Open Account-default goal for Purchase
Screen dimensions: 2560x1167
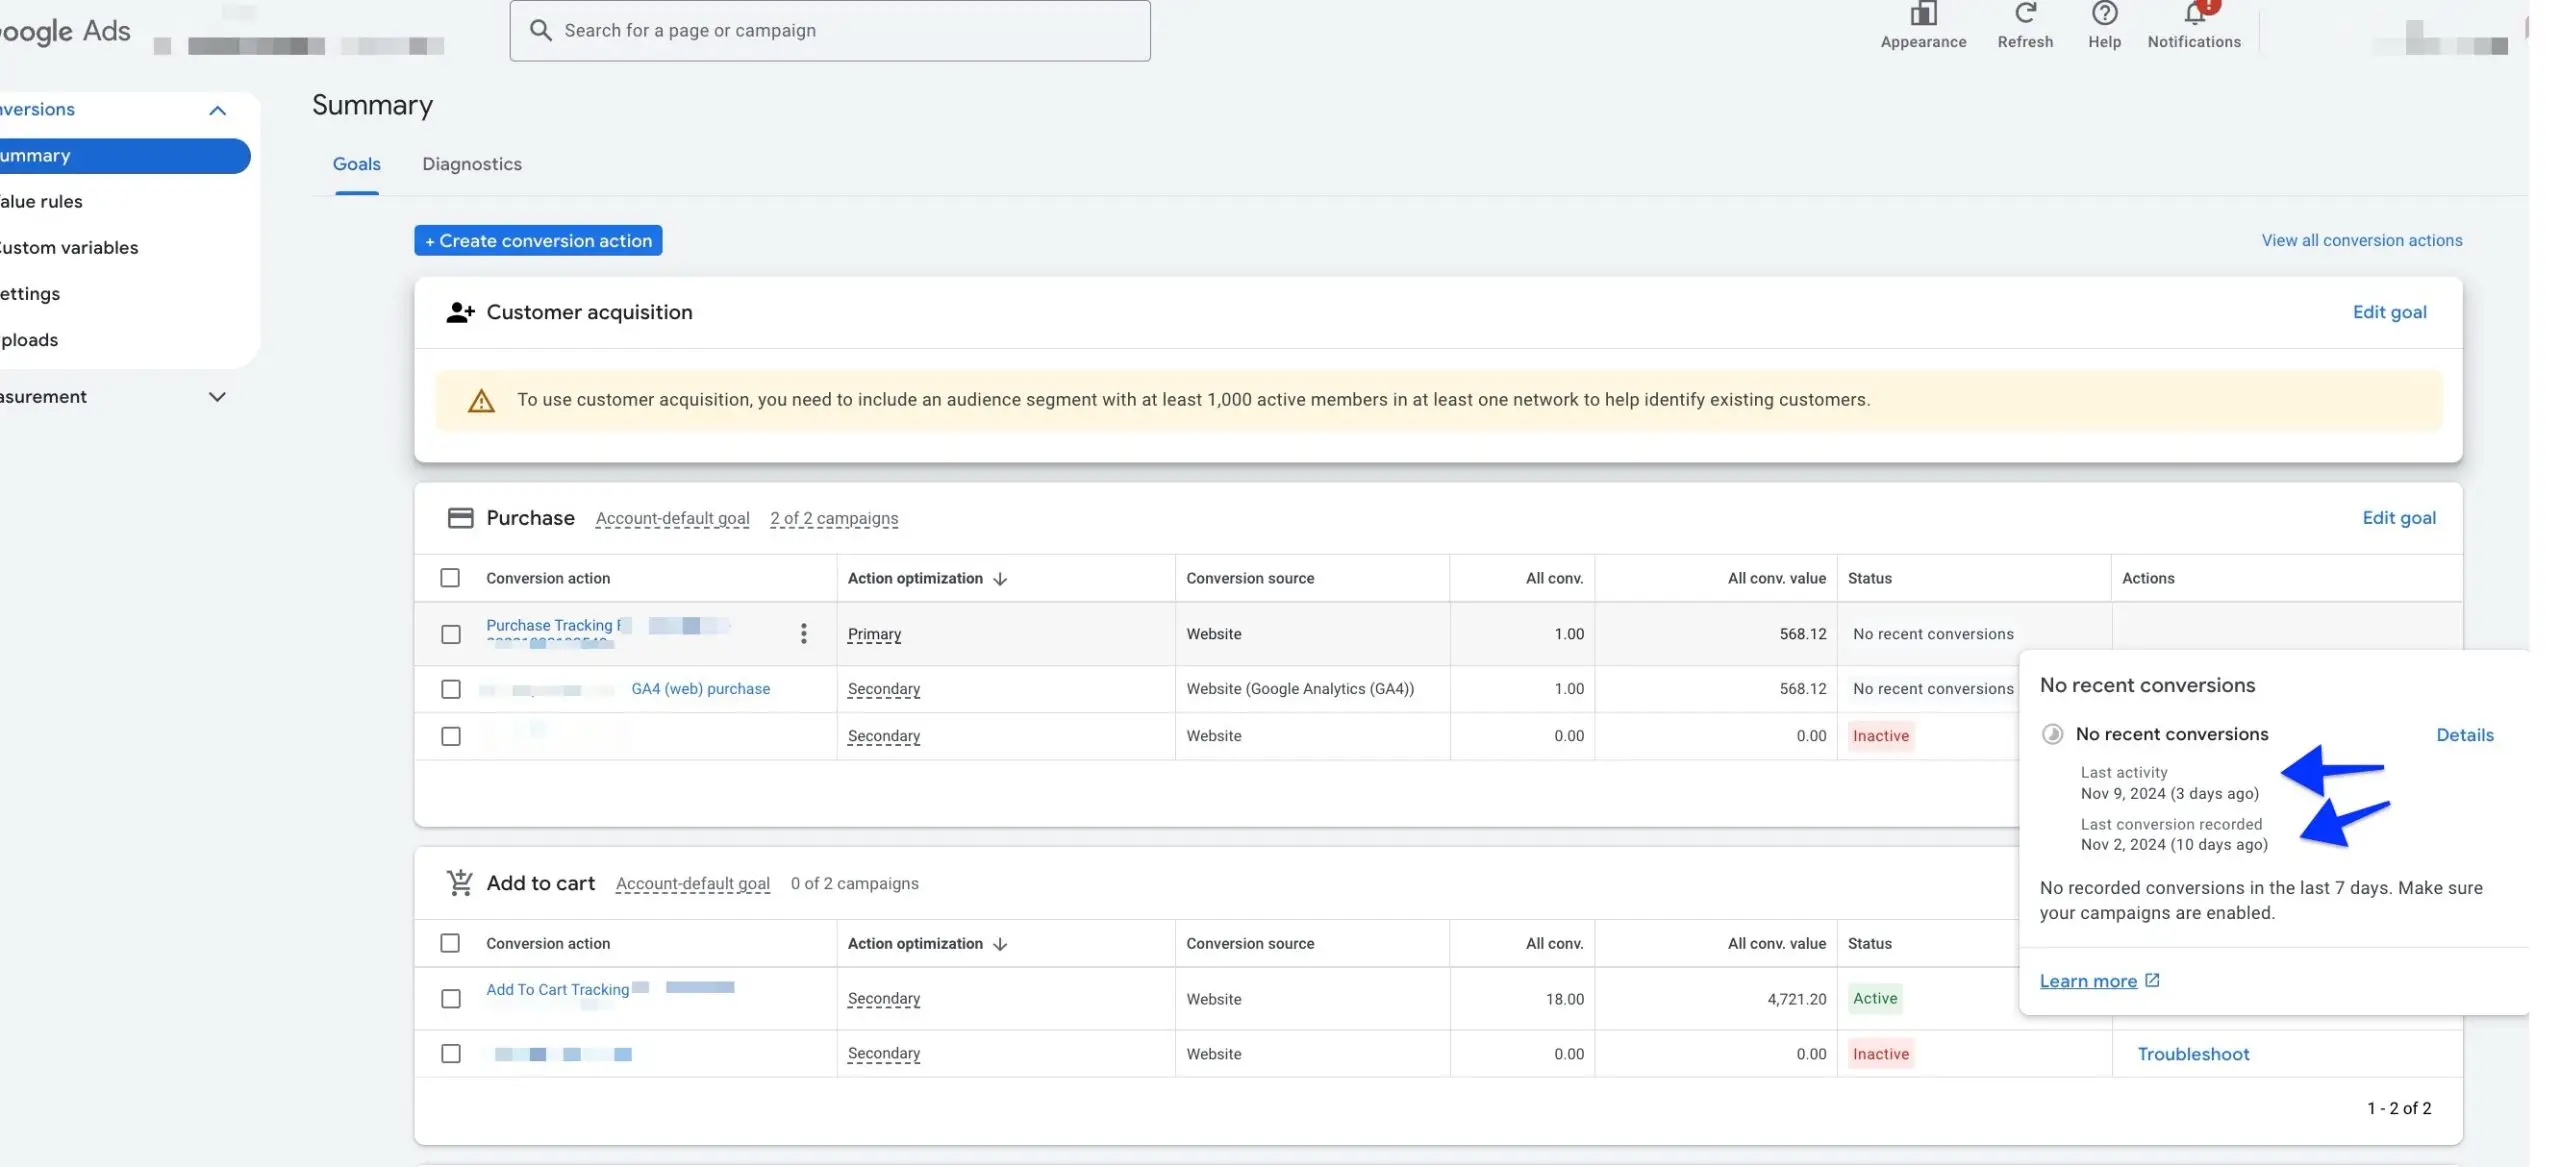coord(672,518)
